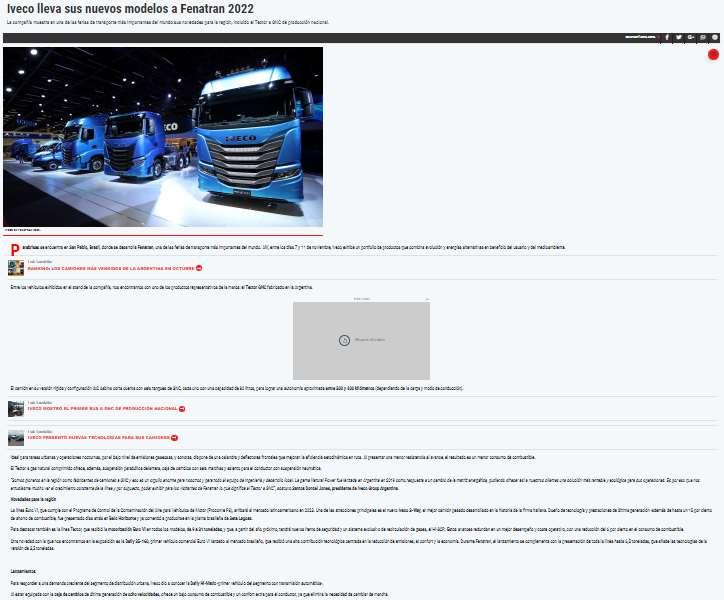This screenshot has height=600, width=724.
Task: Share article on Google Plus
Action: 691,37
